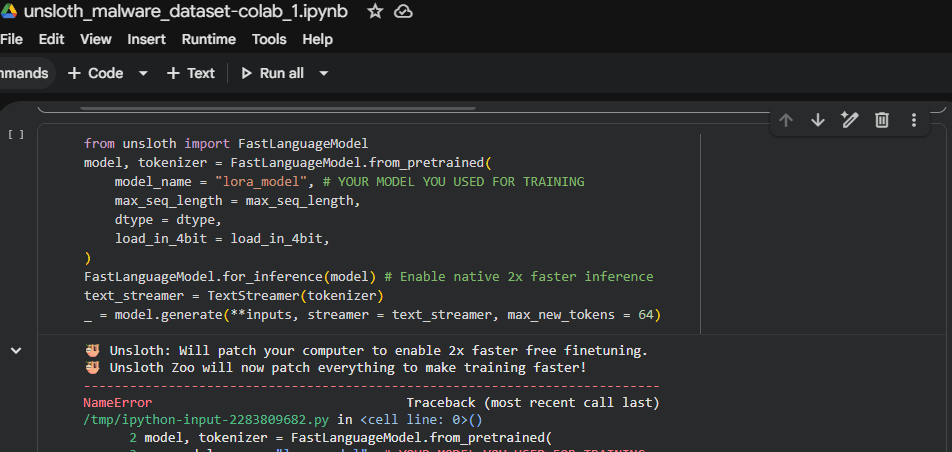Click the cloud save status icon
The image size is (952, 452).
(404, 12)
